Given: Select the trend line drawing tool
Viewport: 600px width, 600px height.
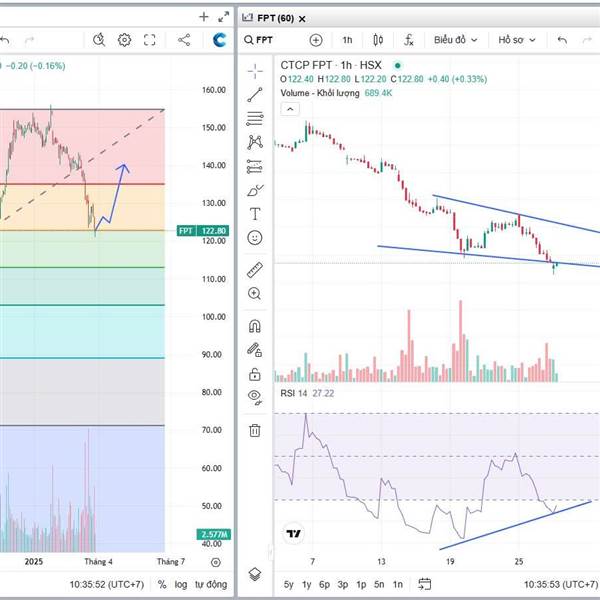Looking at the screenshot, I should 255,95.
